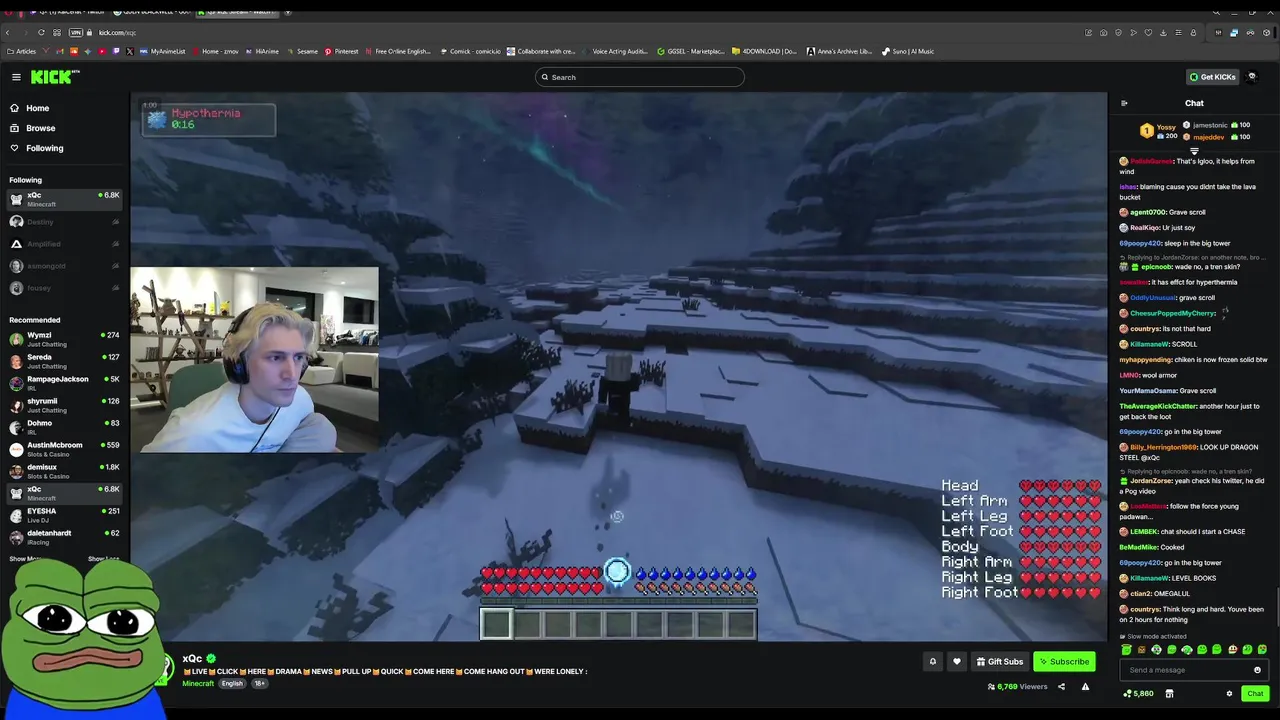Click the search field on Kick

coord(639,77)
